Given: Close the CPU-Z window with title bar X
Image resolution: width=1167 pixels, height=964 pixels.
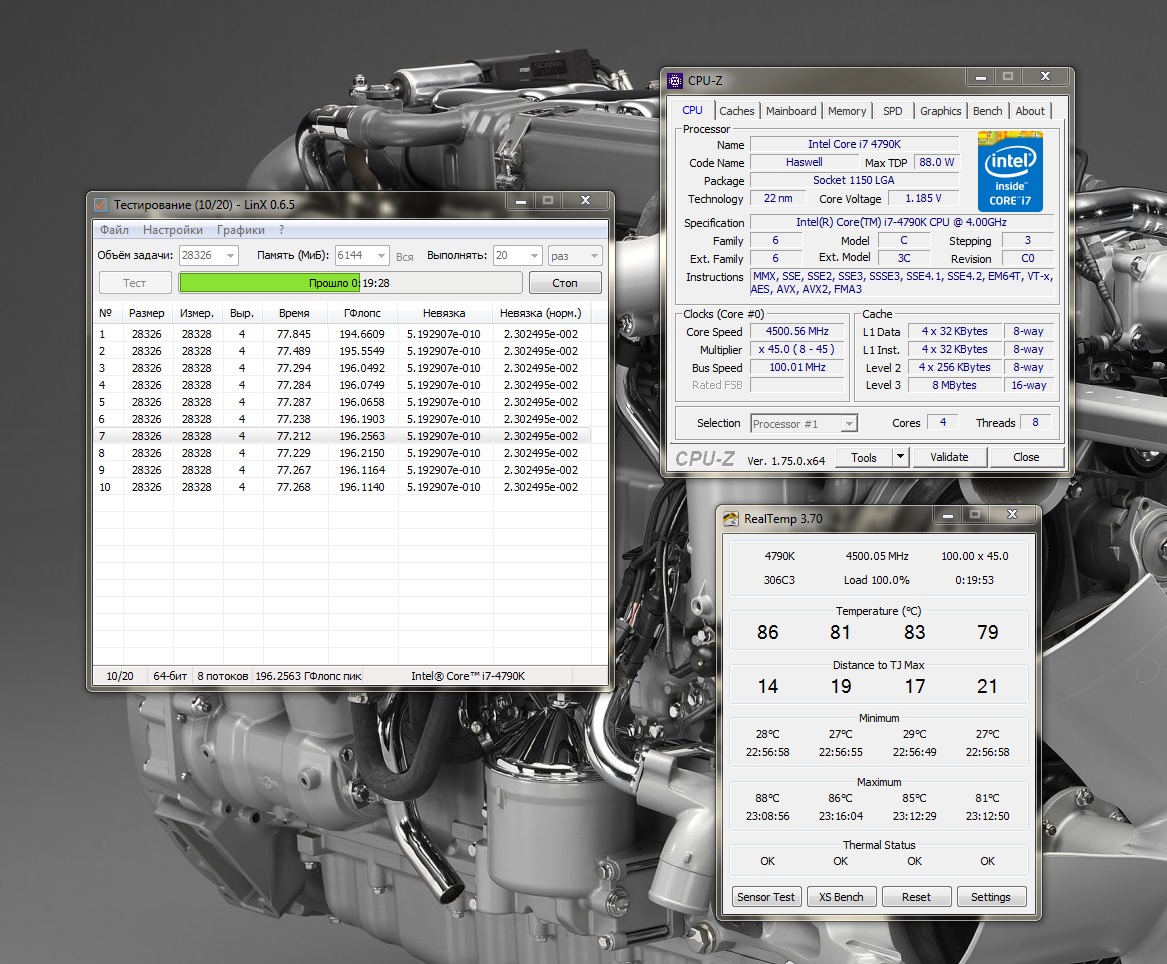Looking at the screenshot, I should pos(1045,77).
